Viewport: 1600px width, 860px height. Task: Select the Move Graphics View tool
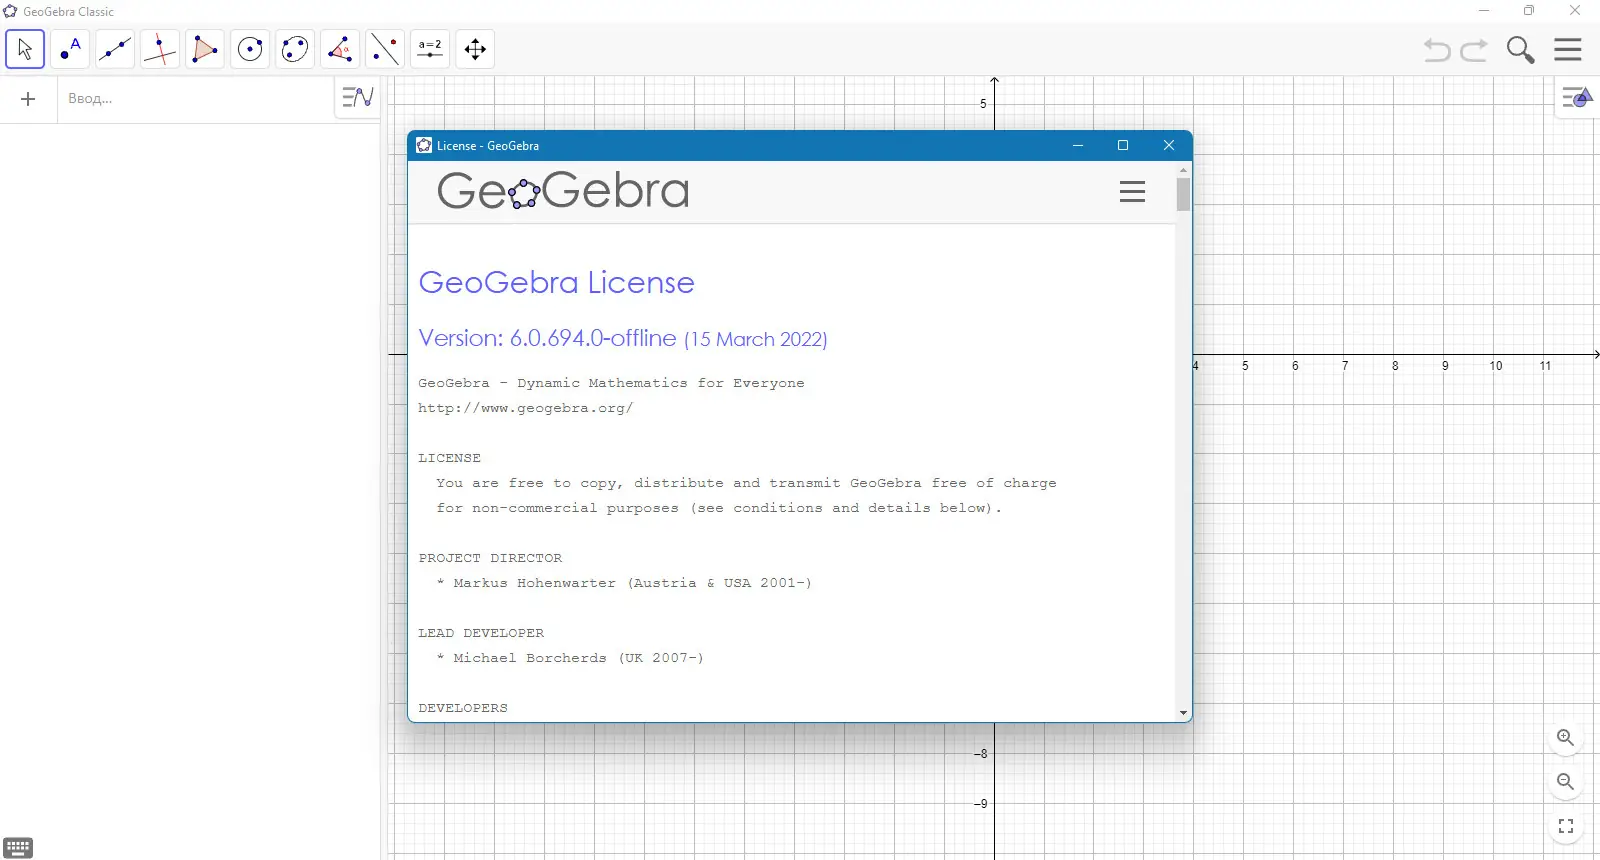coord(475,49)
